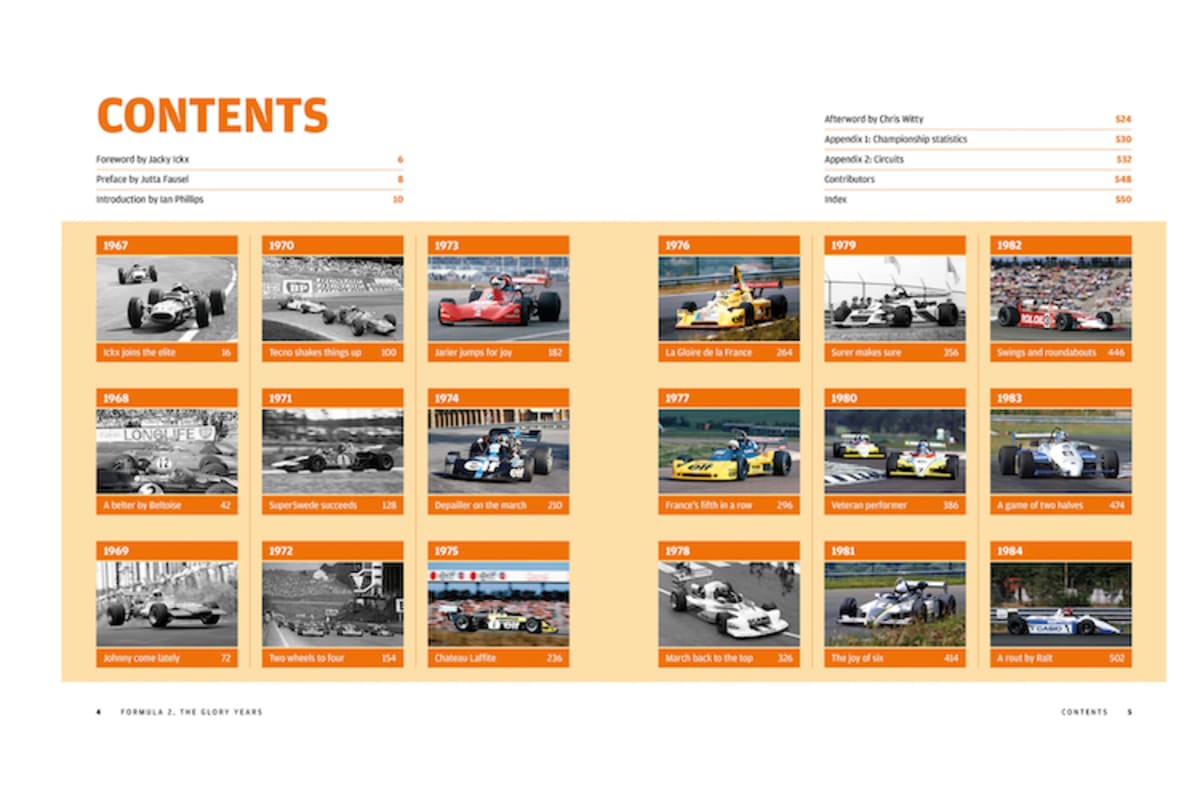Open the 1973 red car thumbnail
This screenshot has height=800, width=1200.
[x=498, y=299]
